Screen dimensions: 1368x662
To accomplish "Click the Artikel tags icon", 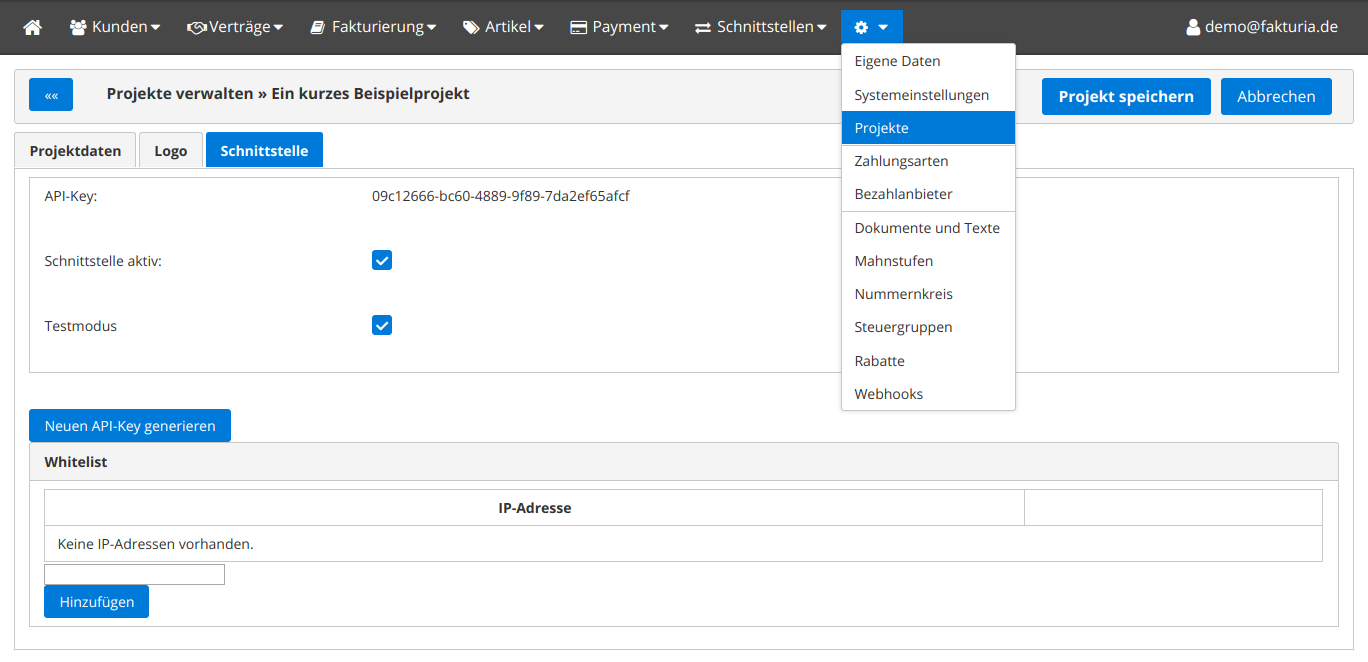I will click(x=471, y=27).
